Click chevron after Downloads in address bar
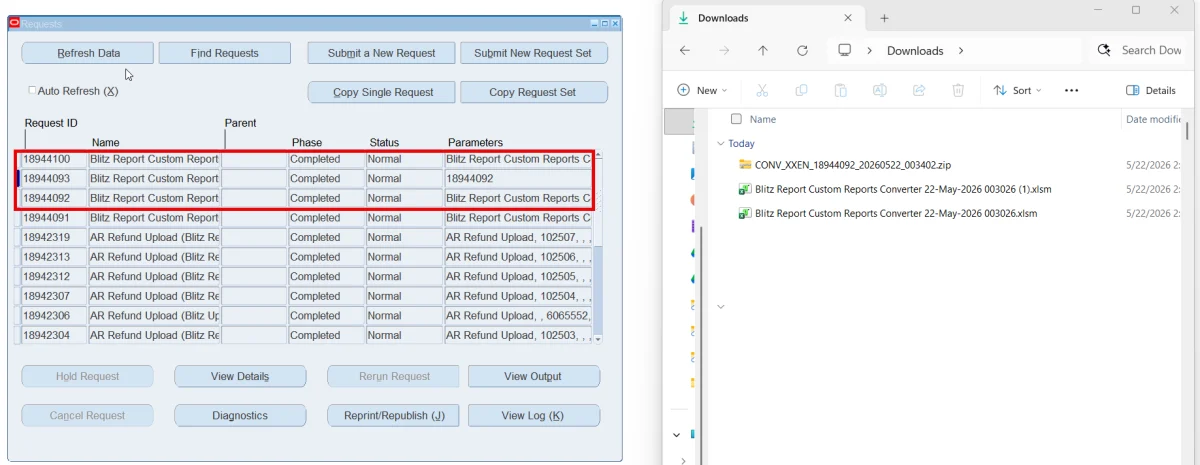Screen dimensions: 1200x465 961,50
